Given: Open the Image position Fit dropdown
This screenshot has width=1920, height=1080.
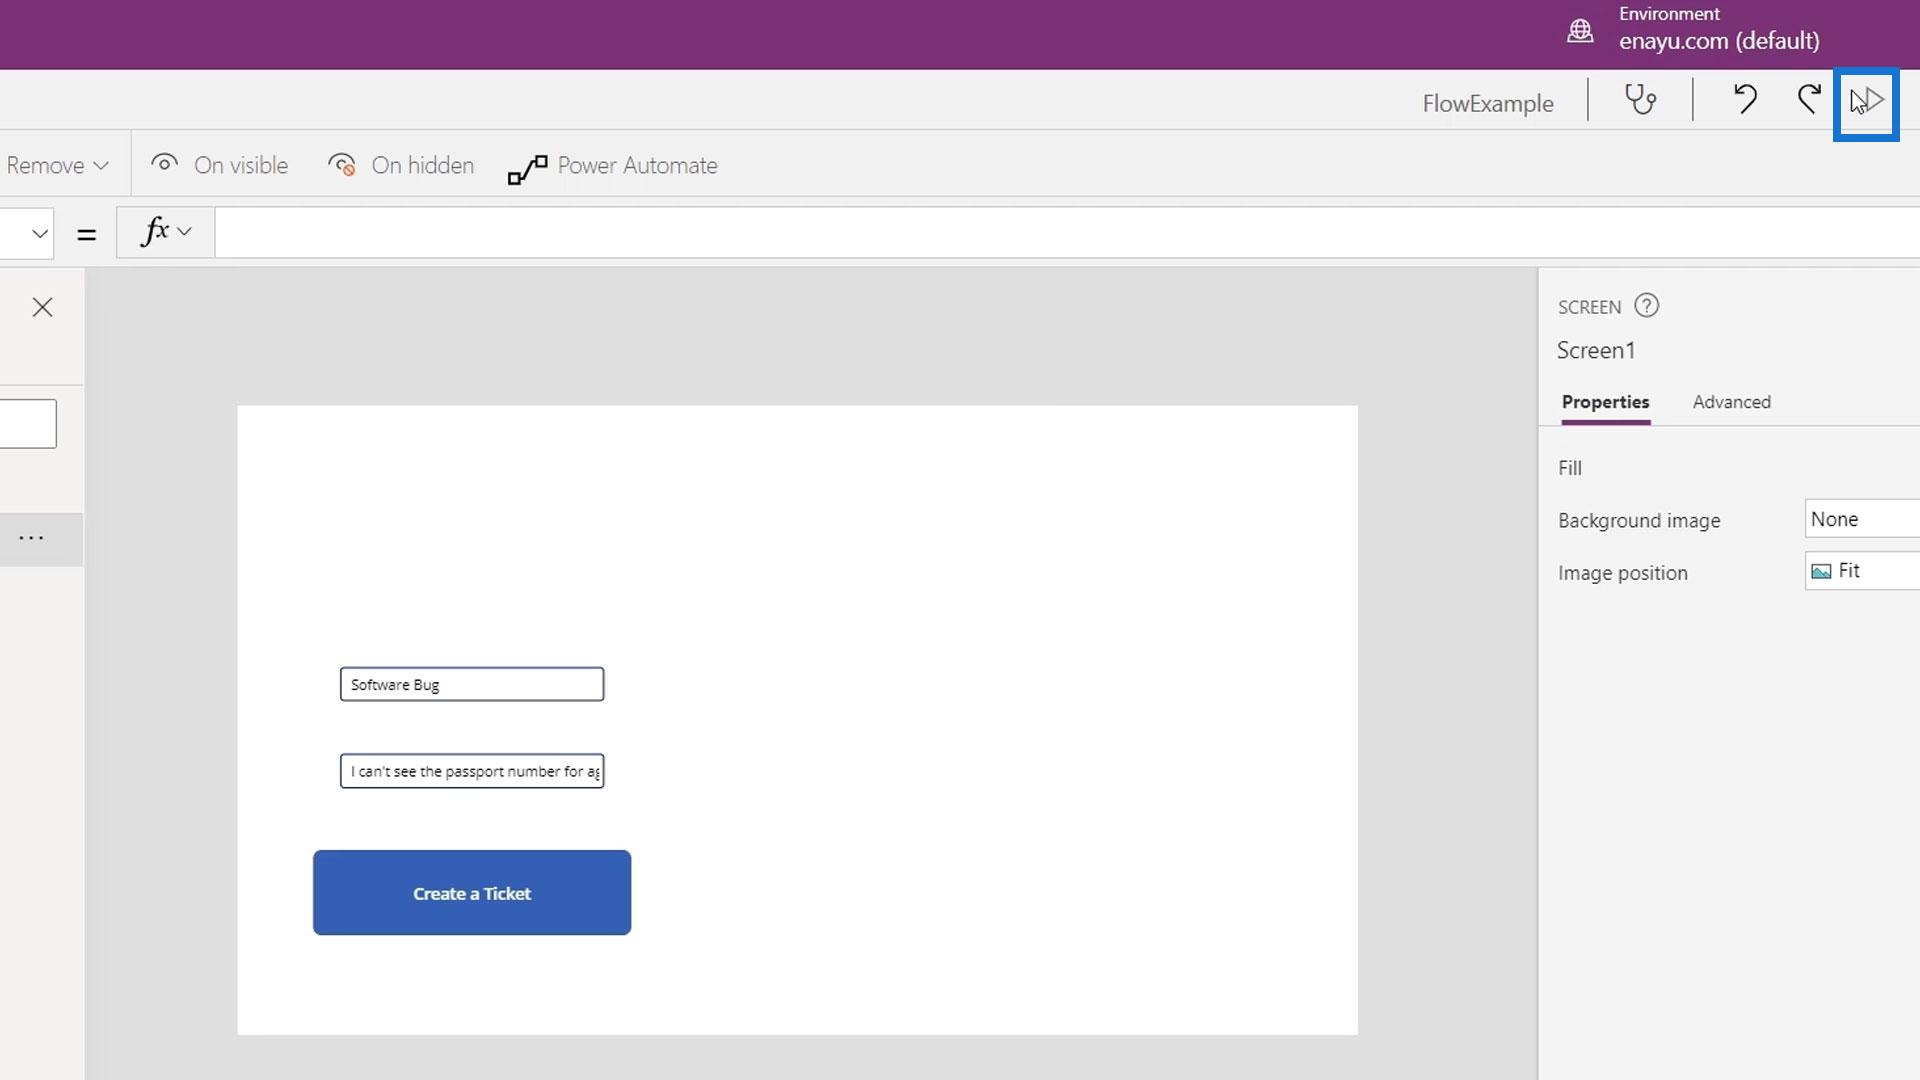Looking at the screenshot, I should point(1860,571).
